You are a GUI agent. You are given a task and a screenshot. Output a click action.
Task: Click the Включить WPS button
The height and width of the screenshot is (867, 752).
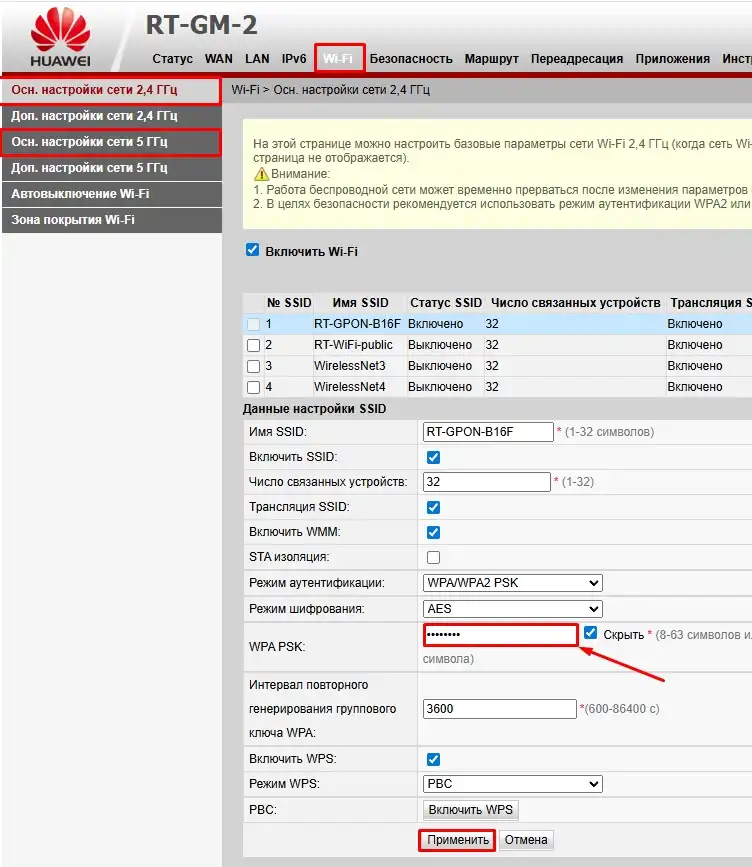point(471,810)
